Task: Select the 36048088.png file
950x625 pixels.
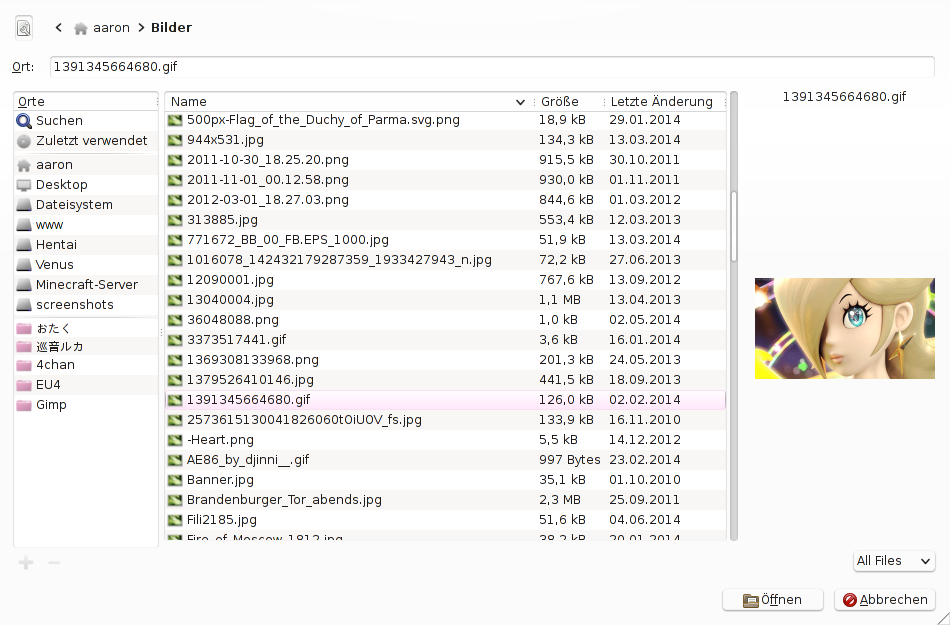Action: pyautogui.click(x=445, y=320)
